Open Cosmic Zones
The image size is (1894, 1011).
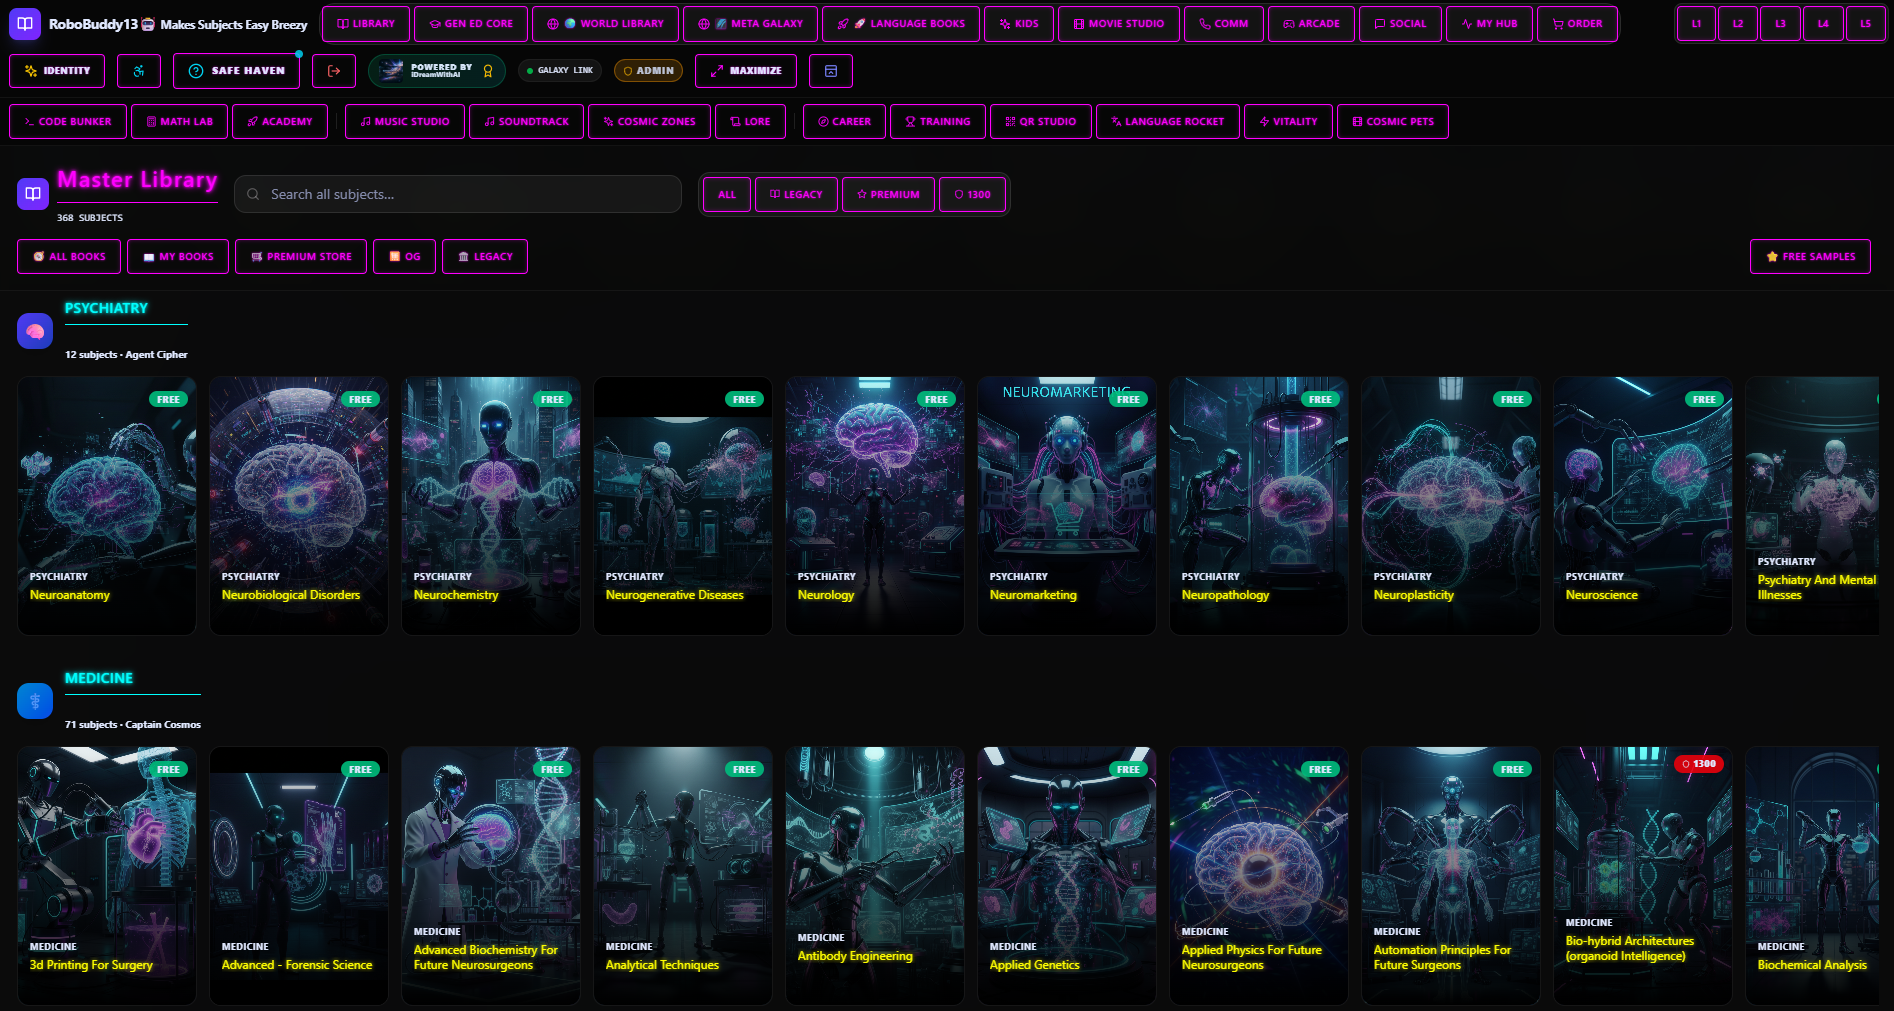649,122
